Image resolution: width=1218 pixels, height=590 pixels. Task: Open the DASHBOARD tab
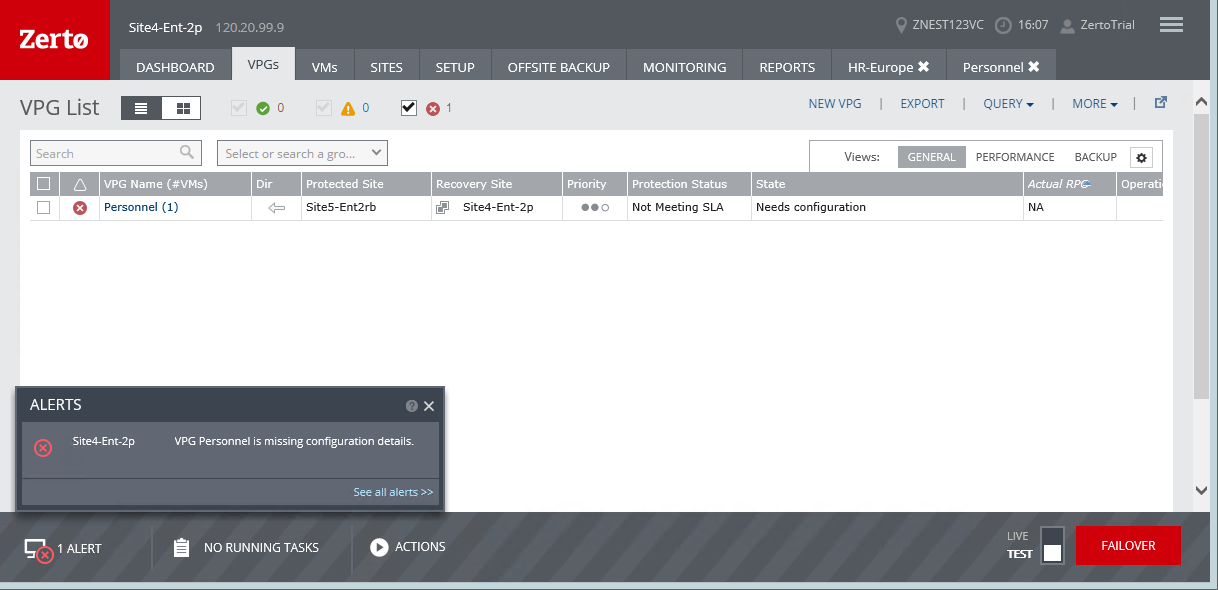click(x=175, y=67)
